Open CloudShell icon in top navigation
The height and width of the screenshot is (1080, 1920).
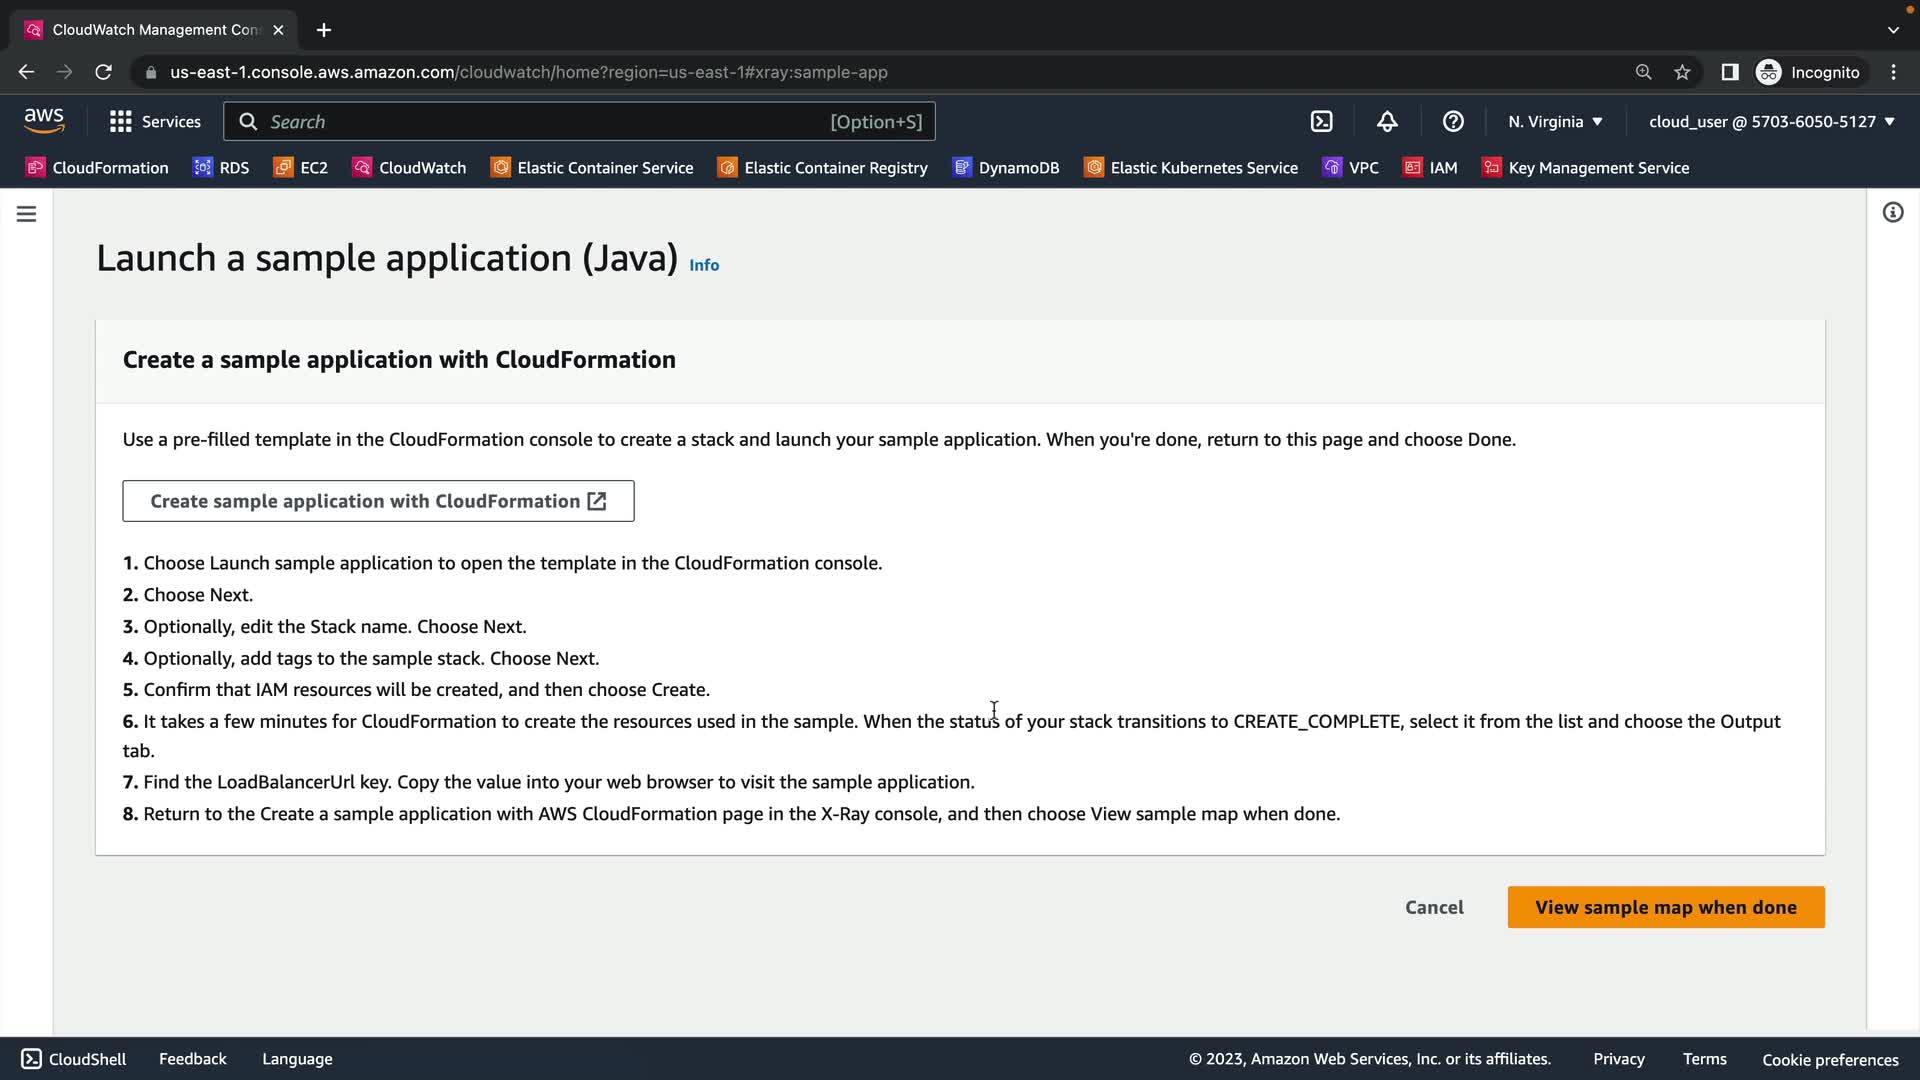(x=1321, y=121)
